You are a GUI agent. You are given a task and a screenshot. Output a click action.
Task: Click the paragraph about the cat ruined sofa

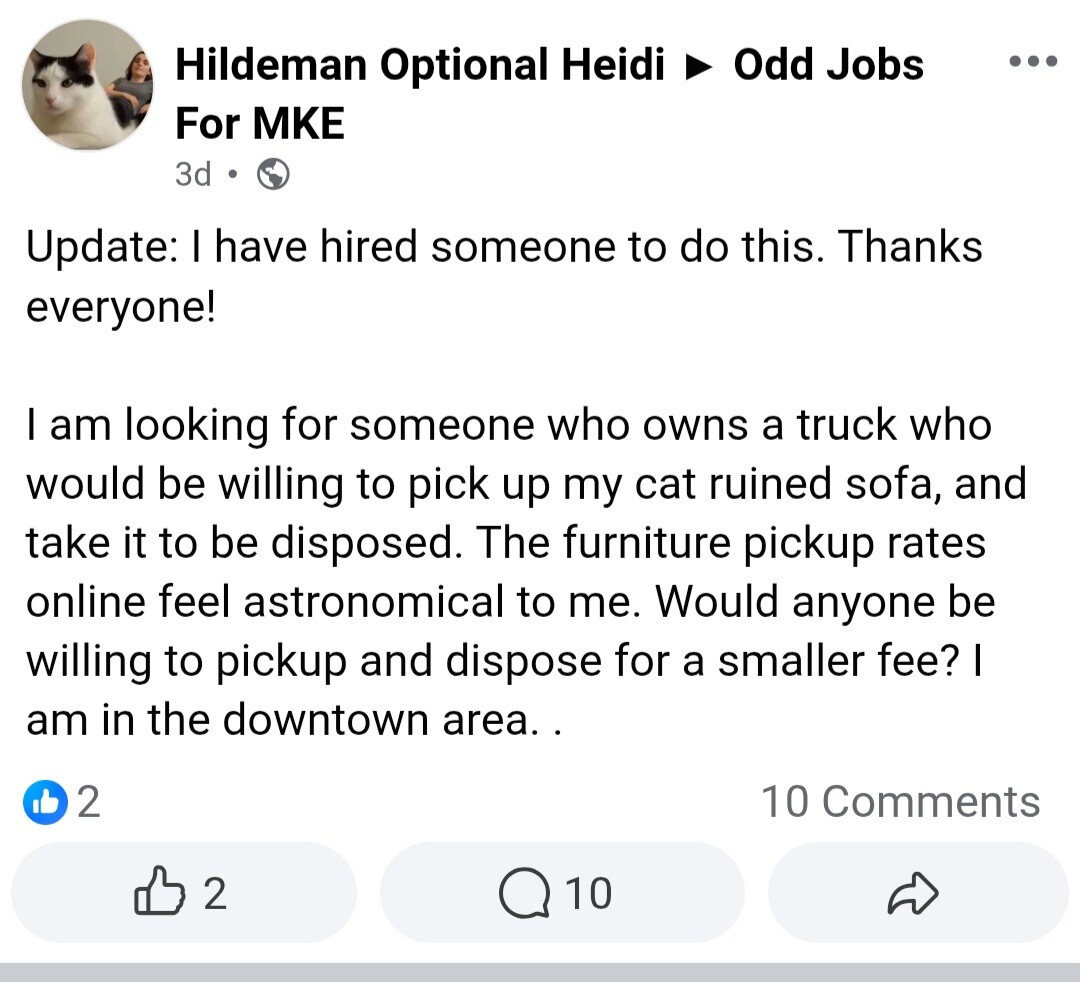510,543
